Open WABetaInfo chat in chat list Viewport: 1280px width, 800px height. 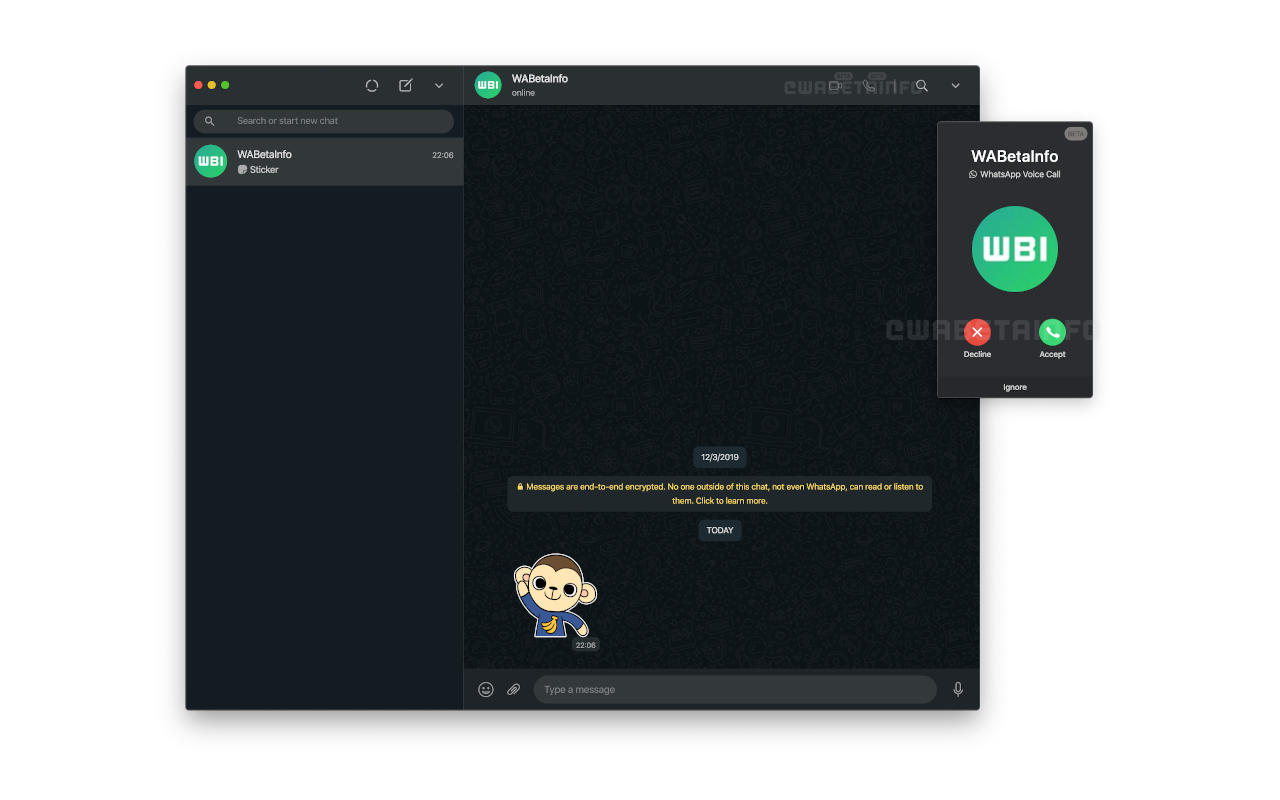(x=324, y=161)
